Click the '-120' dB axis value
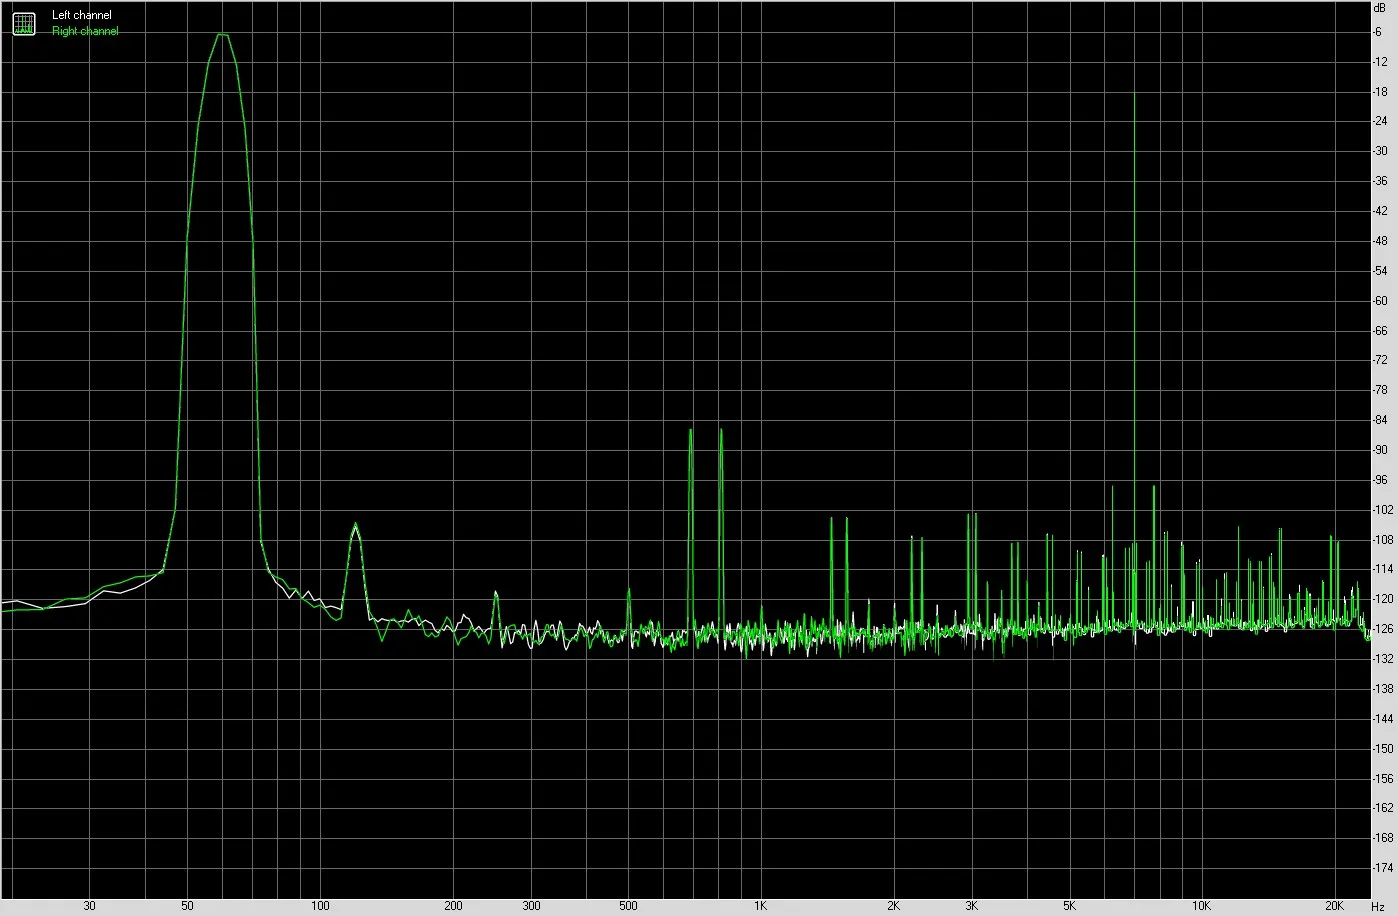This screenshot has height=916, width=1398. (1384, 600)
